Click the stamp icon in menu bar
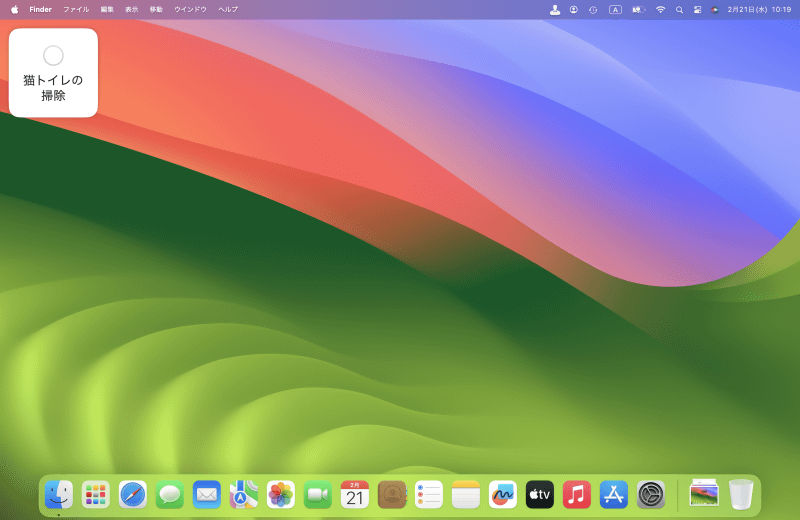800x520 pixels. pos(555,9)
